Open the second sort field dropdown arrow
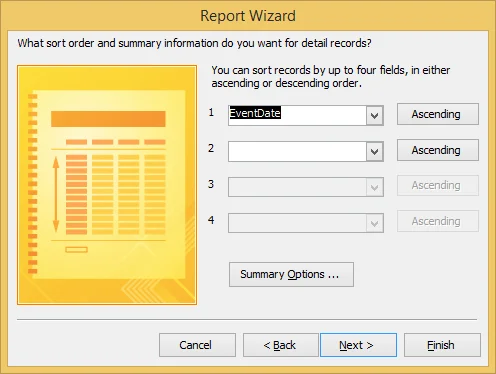Screen dimensions: 496x374 (x=375, y=152)
